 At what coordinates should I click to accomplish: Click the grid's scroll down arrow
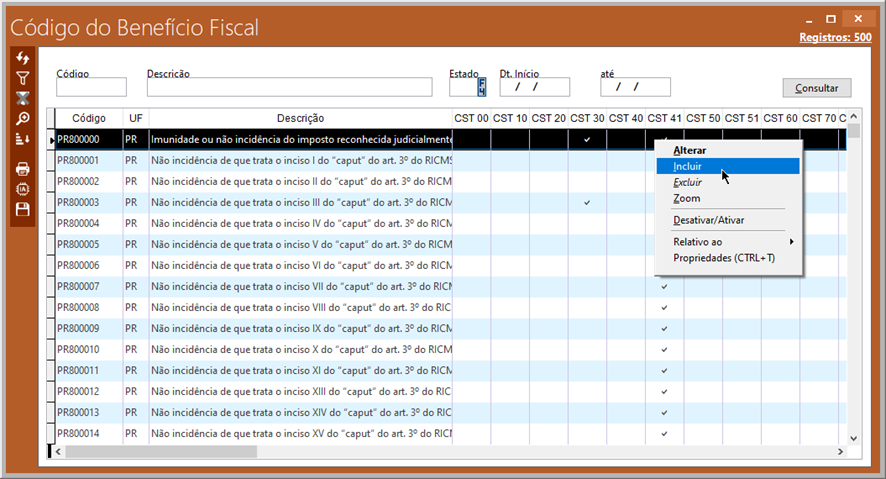tap(853, 438)
